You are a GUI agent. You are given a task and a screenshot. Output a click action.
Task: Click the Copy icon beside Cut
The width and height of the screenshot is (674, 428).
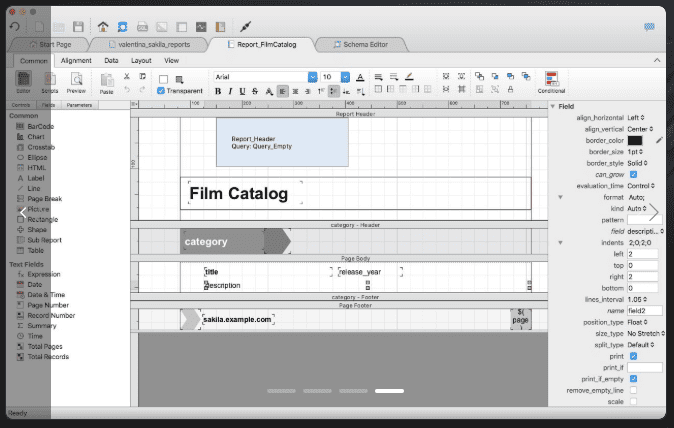click(x=142, y=76)
